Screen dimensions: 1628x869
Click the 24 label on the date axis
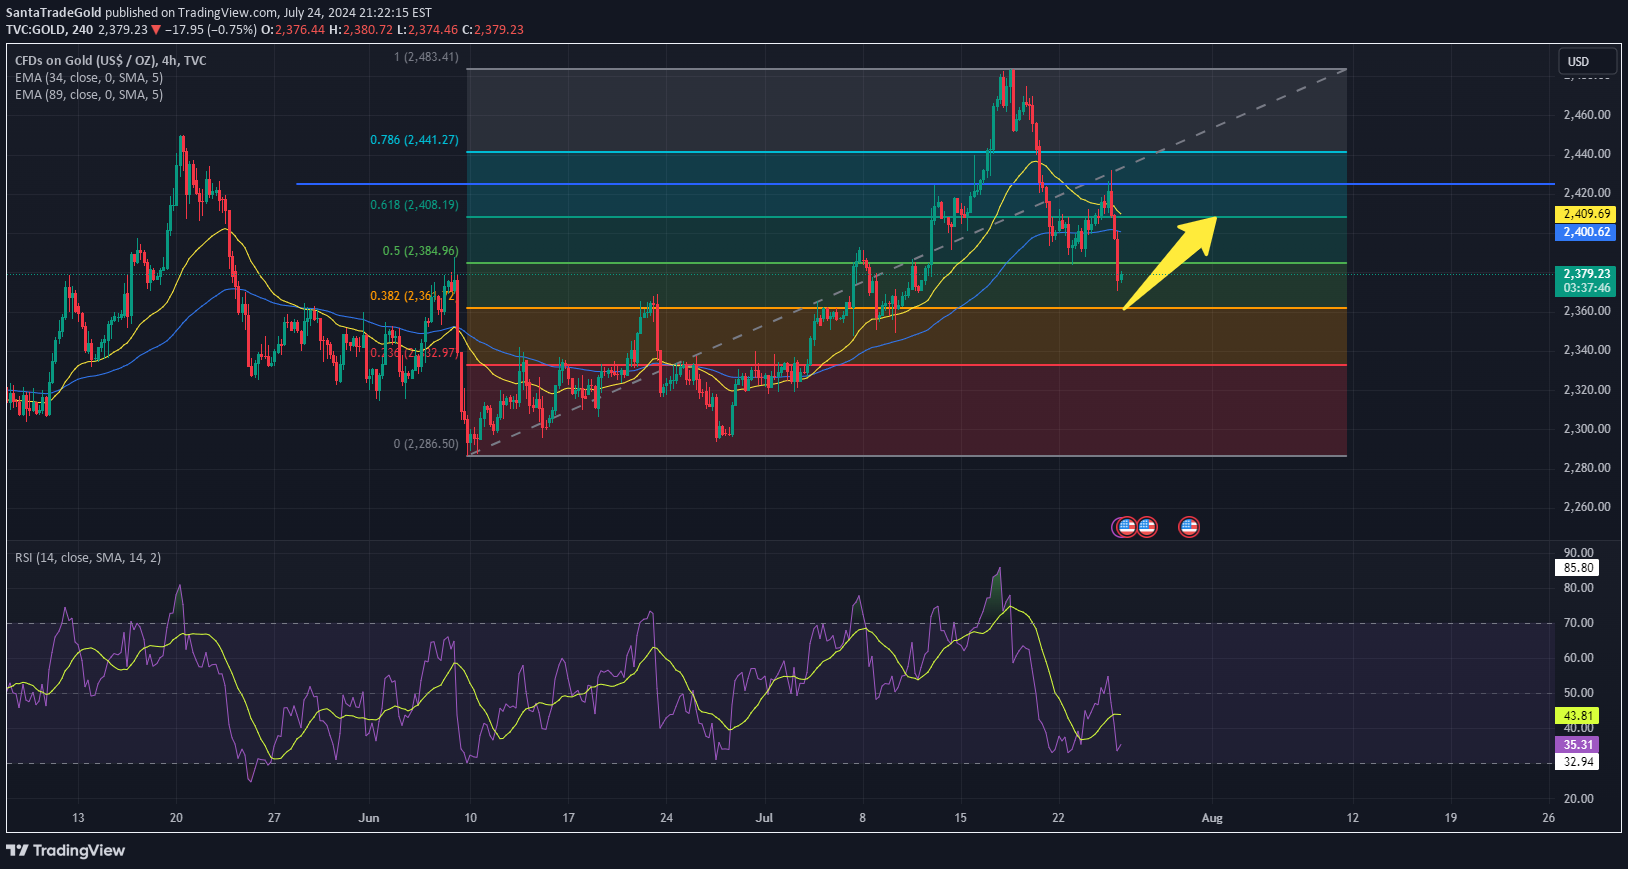666,818
